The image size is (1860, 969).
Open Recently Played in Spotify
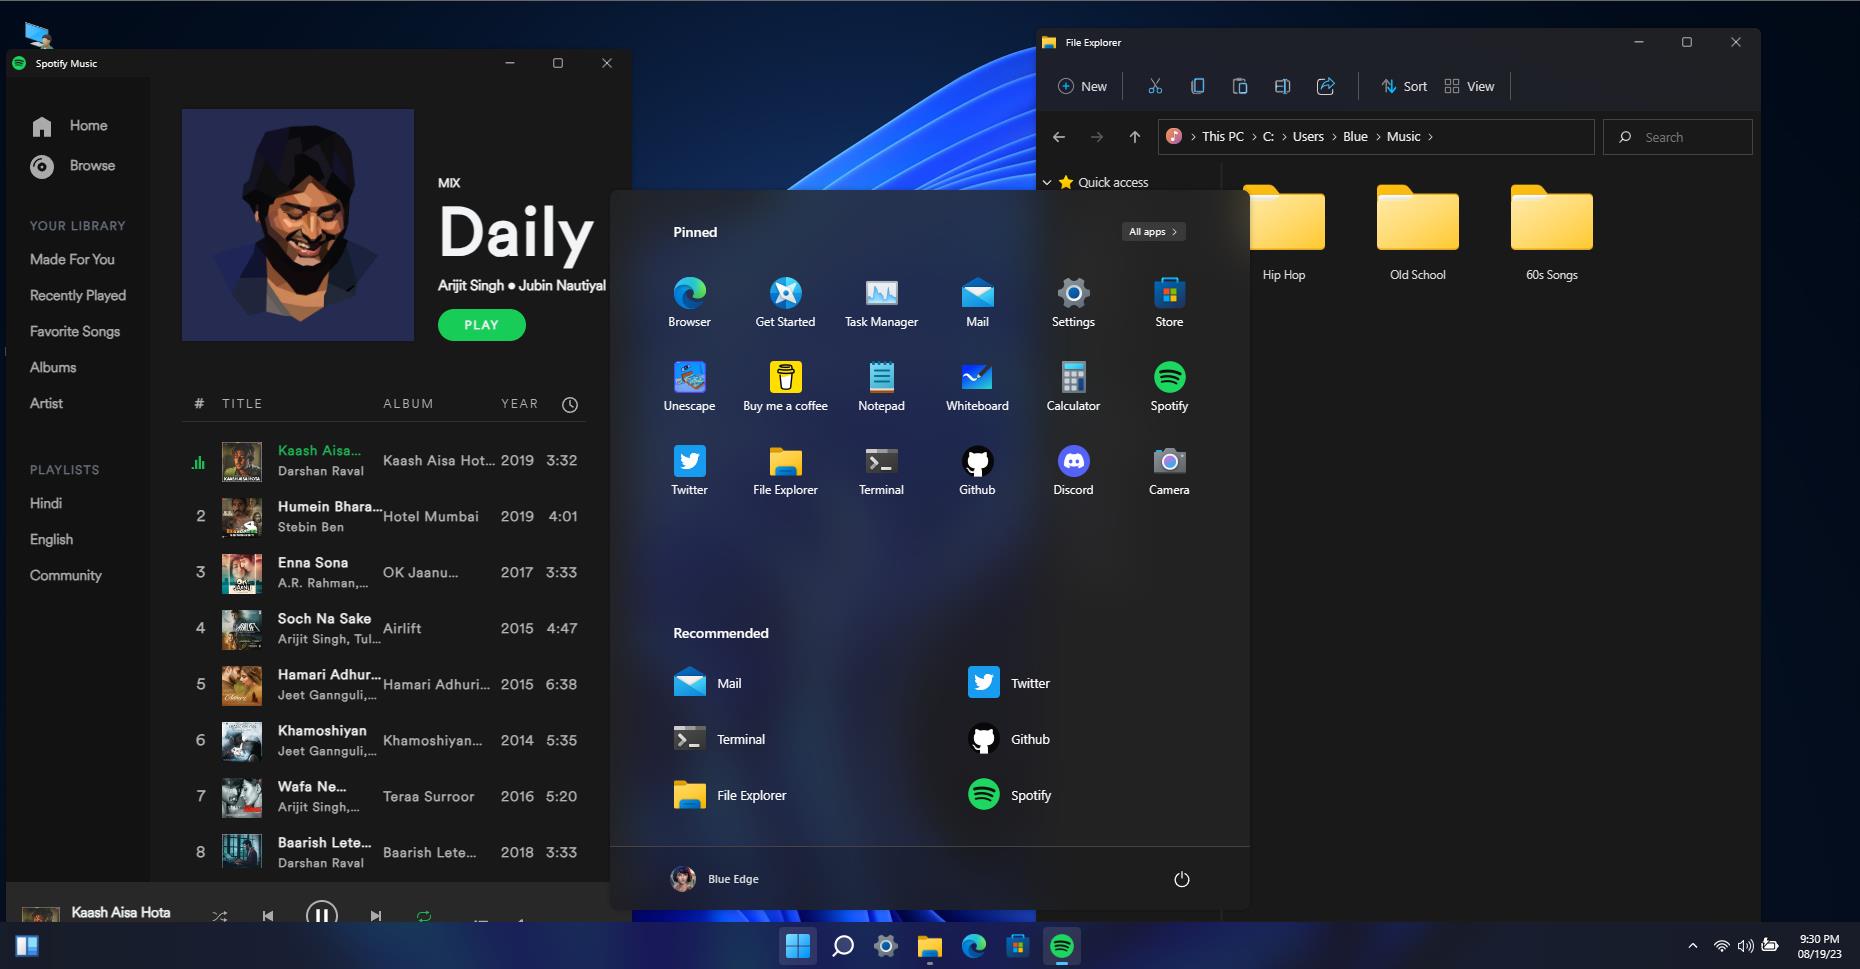[x=78, y=295]
